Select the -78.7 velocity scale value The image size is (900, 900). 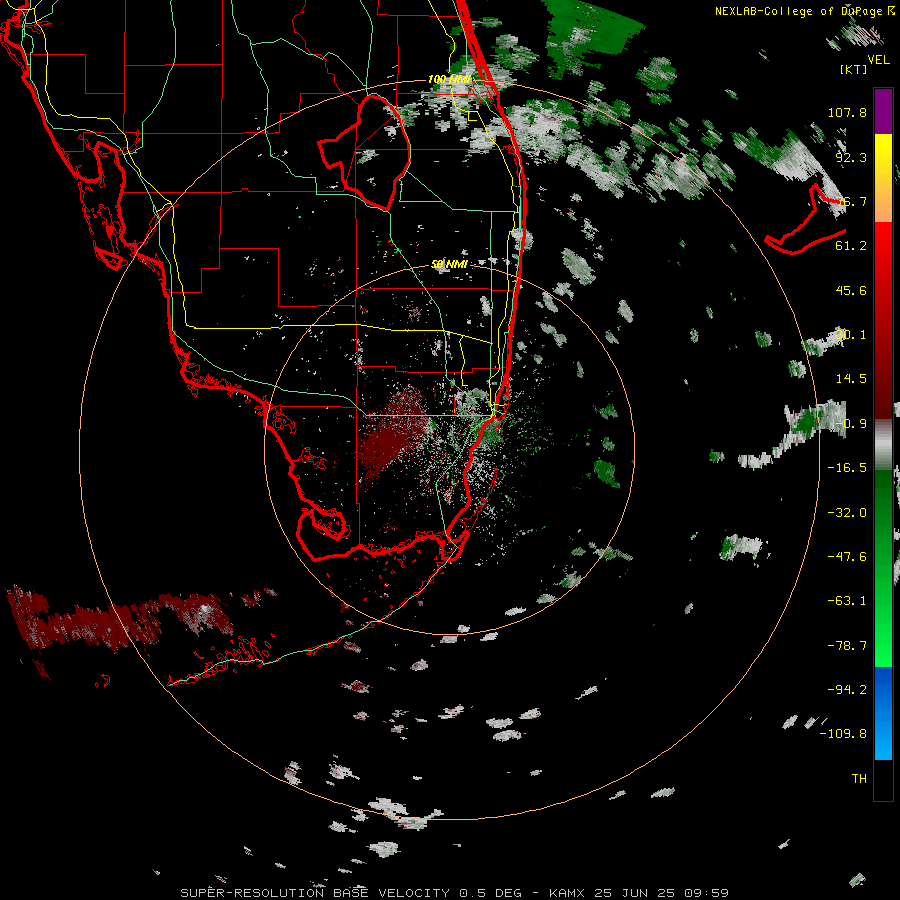(847, 646)
